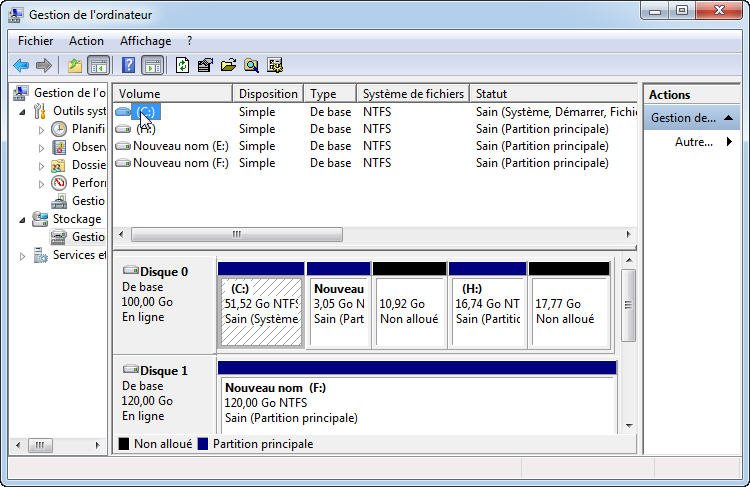The image size is (750, 487).
Task: Click the tree pane scroll right arrow
Action: tap(98, 445)
